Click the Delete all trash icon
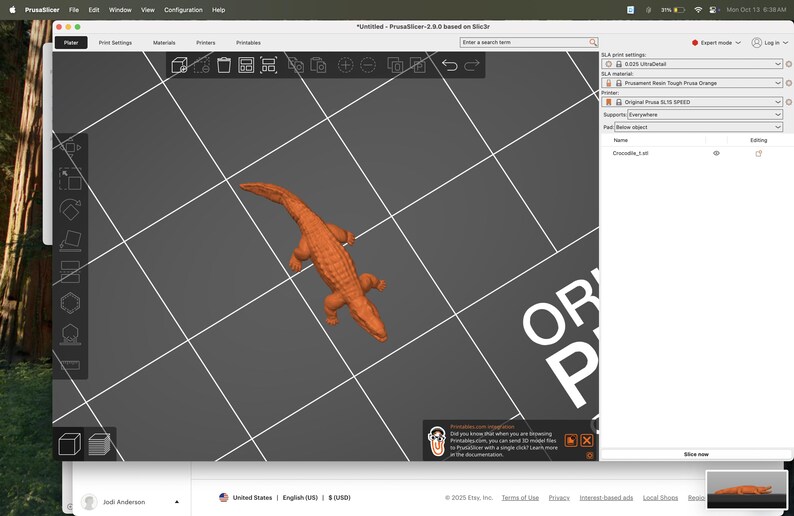 pos(224,65)
